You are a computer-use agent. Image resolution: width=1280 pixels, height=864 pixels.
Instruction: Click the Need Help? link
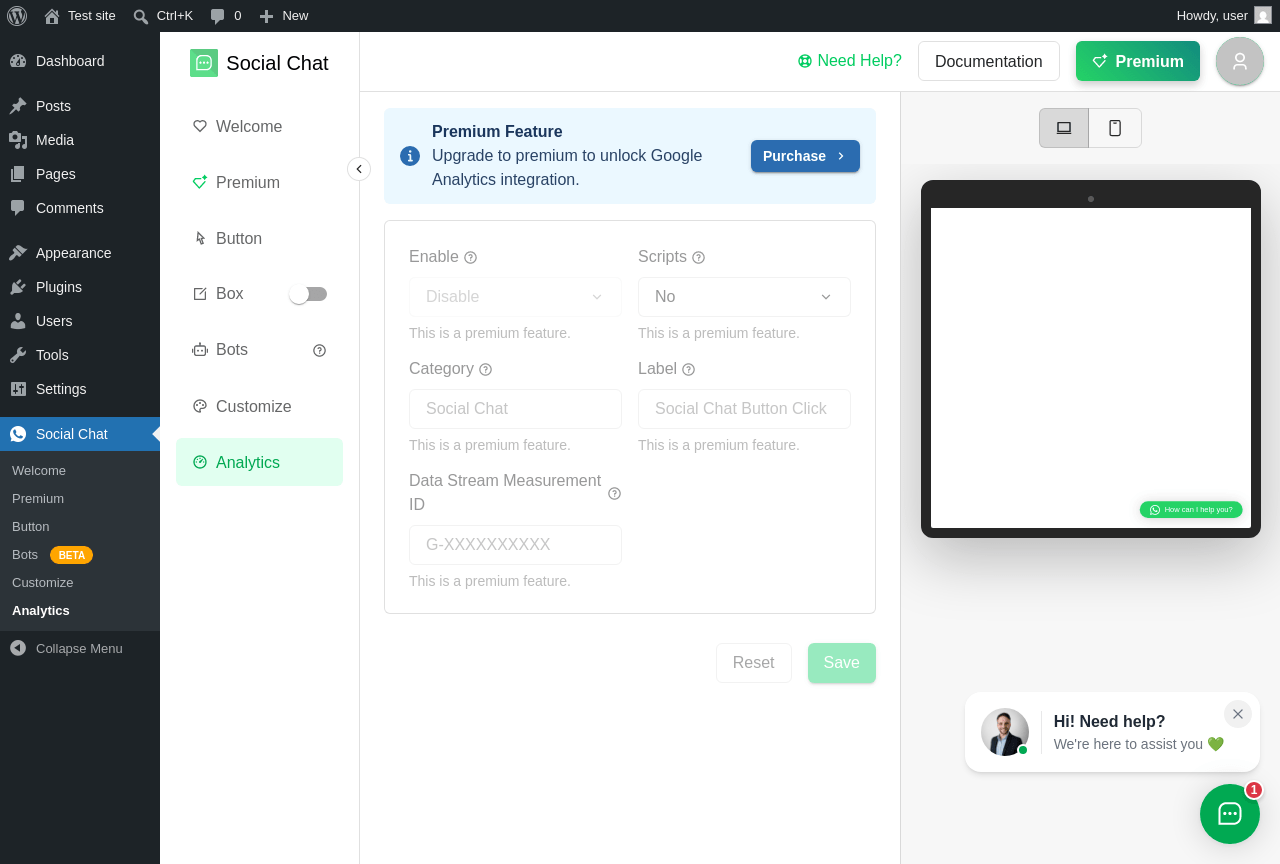(850, 61)
